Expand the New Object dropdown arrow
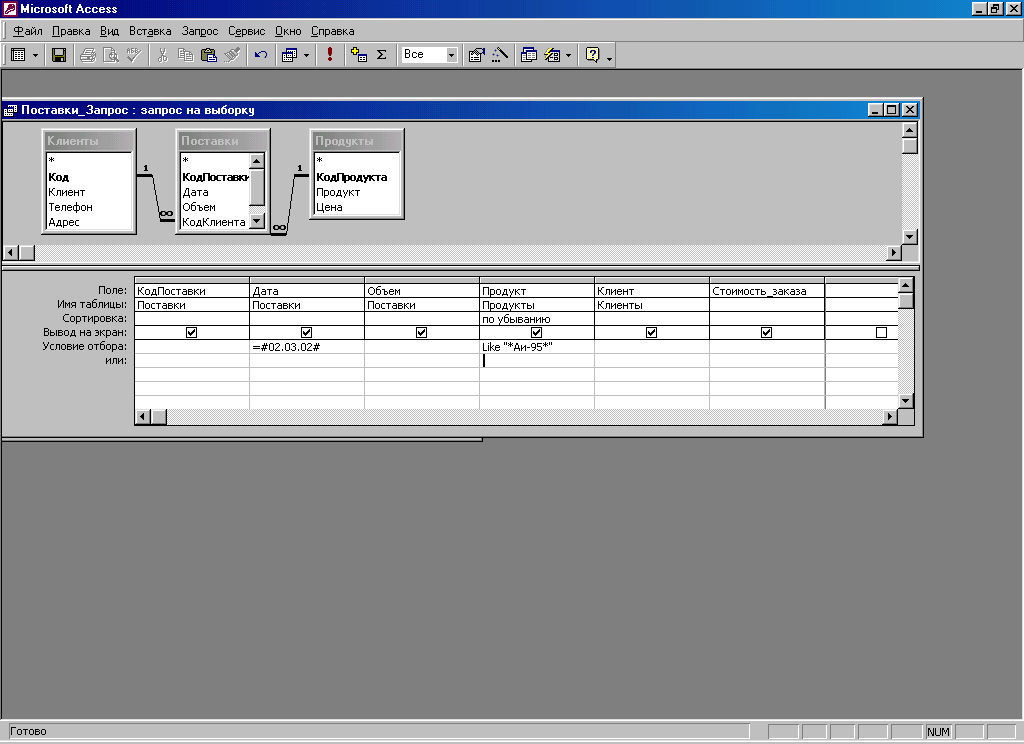 point(569,56)
